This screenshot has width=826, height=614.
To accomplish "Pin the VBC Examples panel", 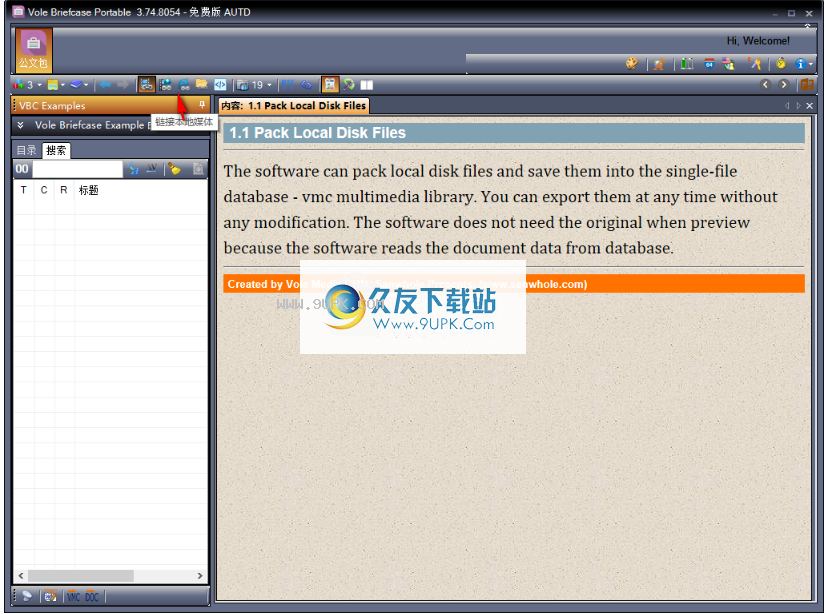I will click(x=202, y=105).
